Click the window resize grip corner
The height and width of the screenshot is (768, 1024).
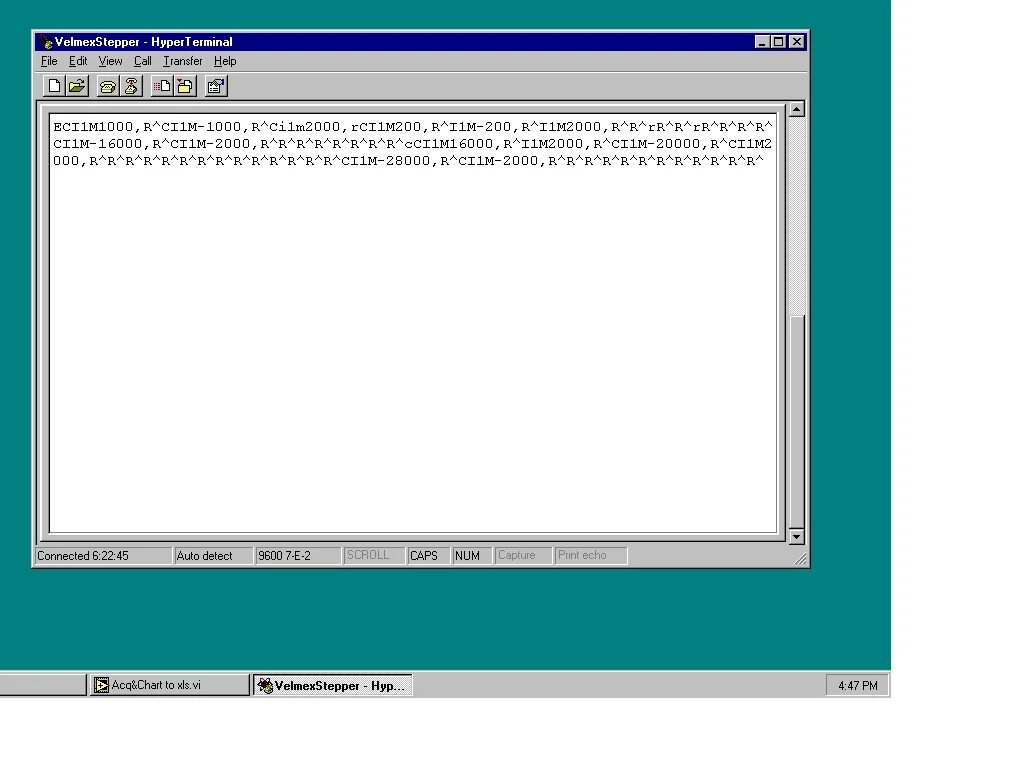coord(800,558)
